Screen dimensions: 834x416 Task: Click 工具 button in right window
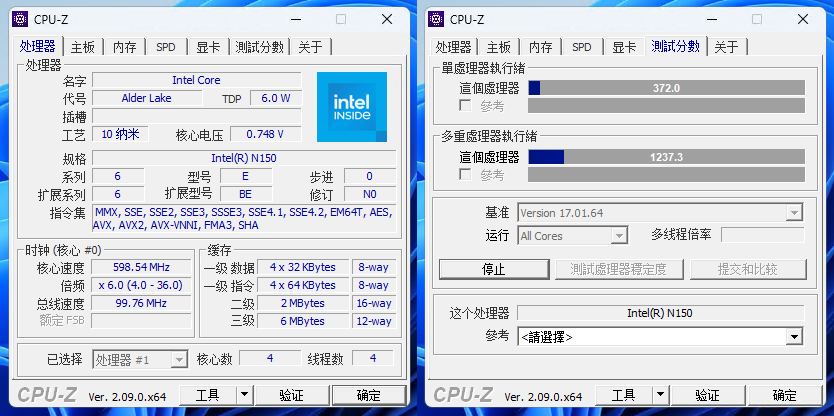point(624,395)
